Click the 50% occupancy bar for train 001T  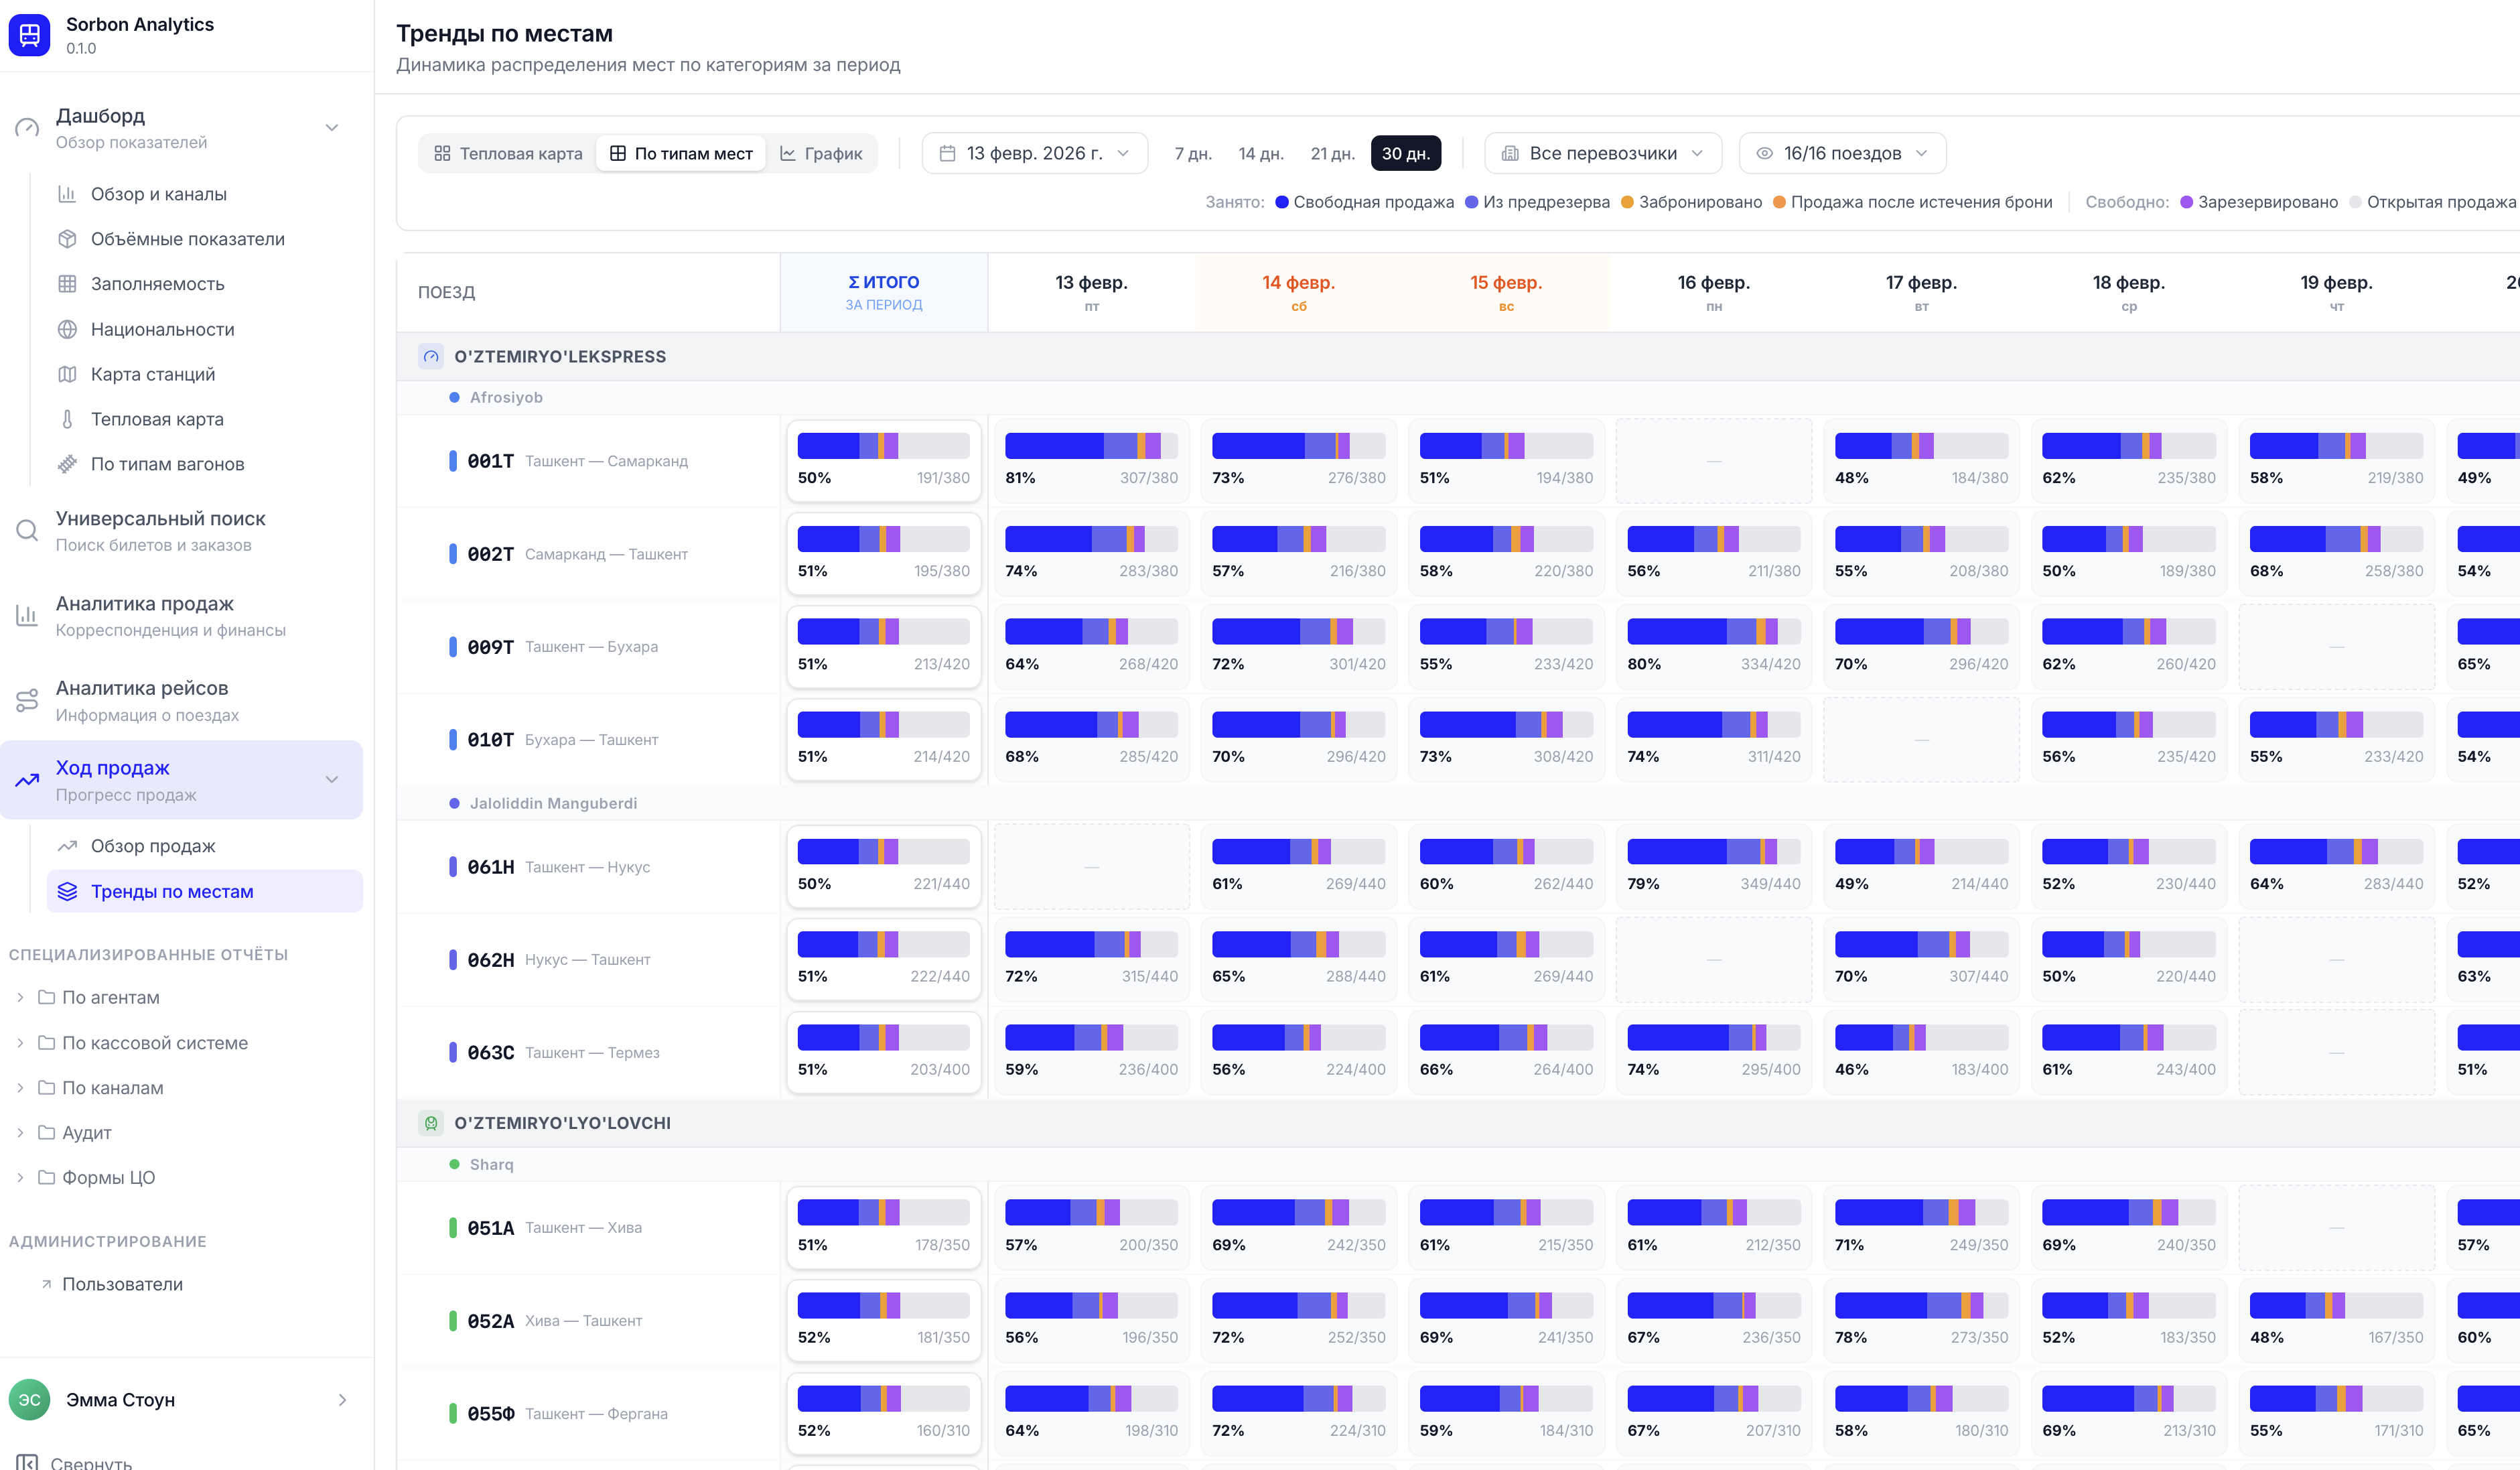[883, 446]
